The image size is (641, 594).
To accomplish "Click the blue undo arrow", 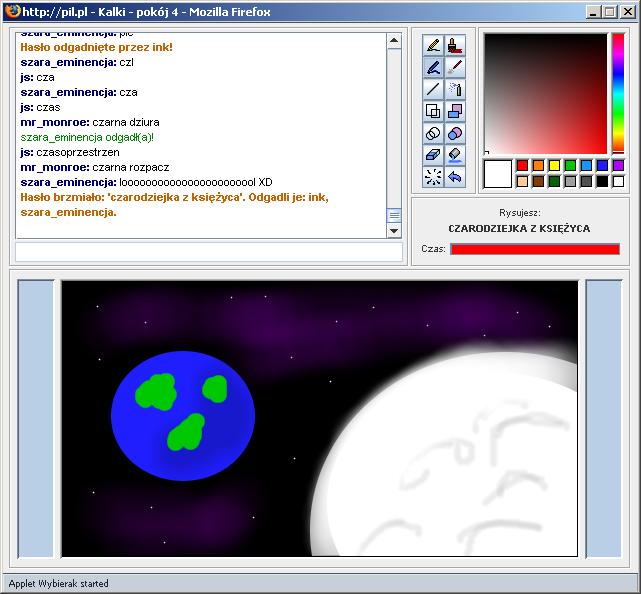I will click(455, 177).
